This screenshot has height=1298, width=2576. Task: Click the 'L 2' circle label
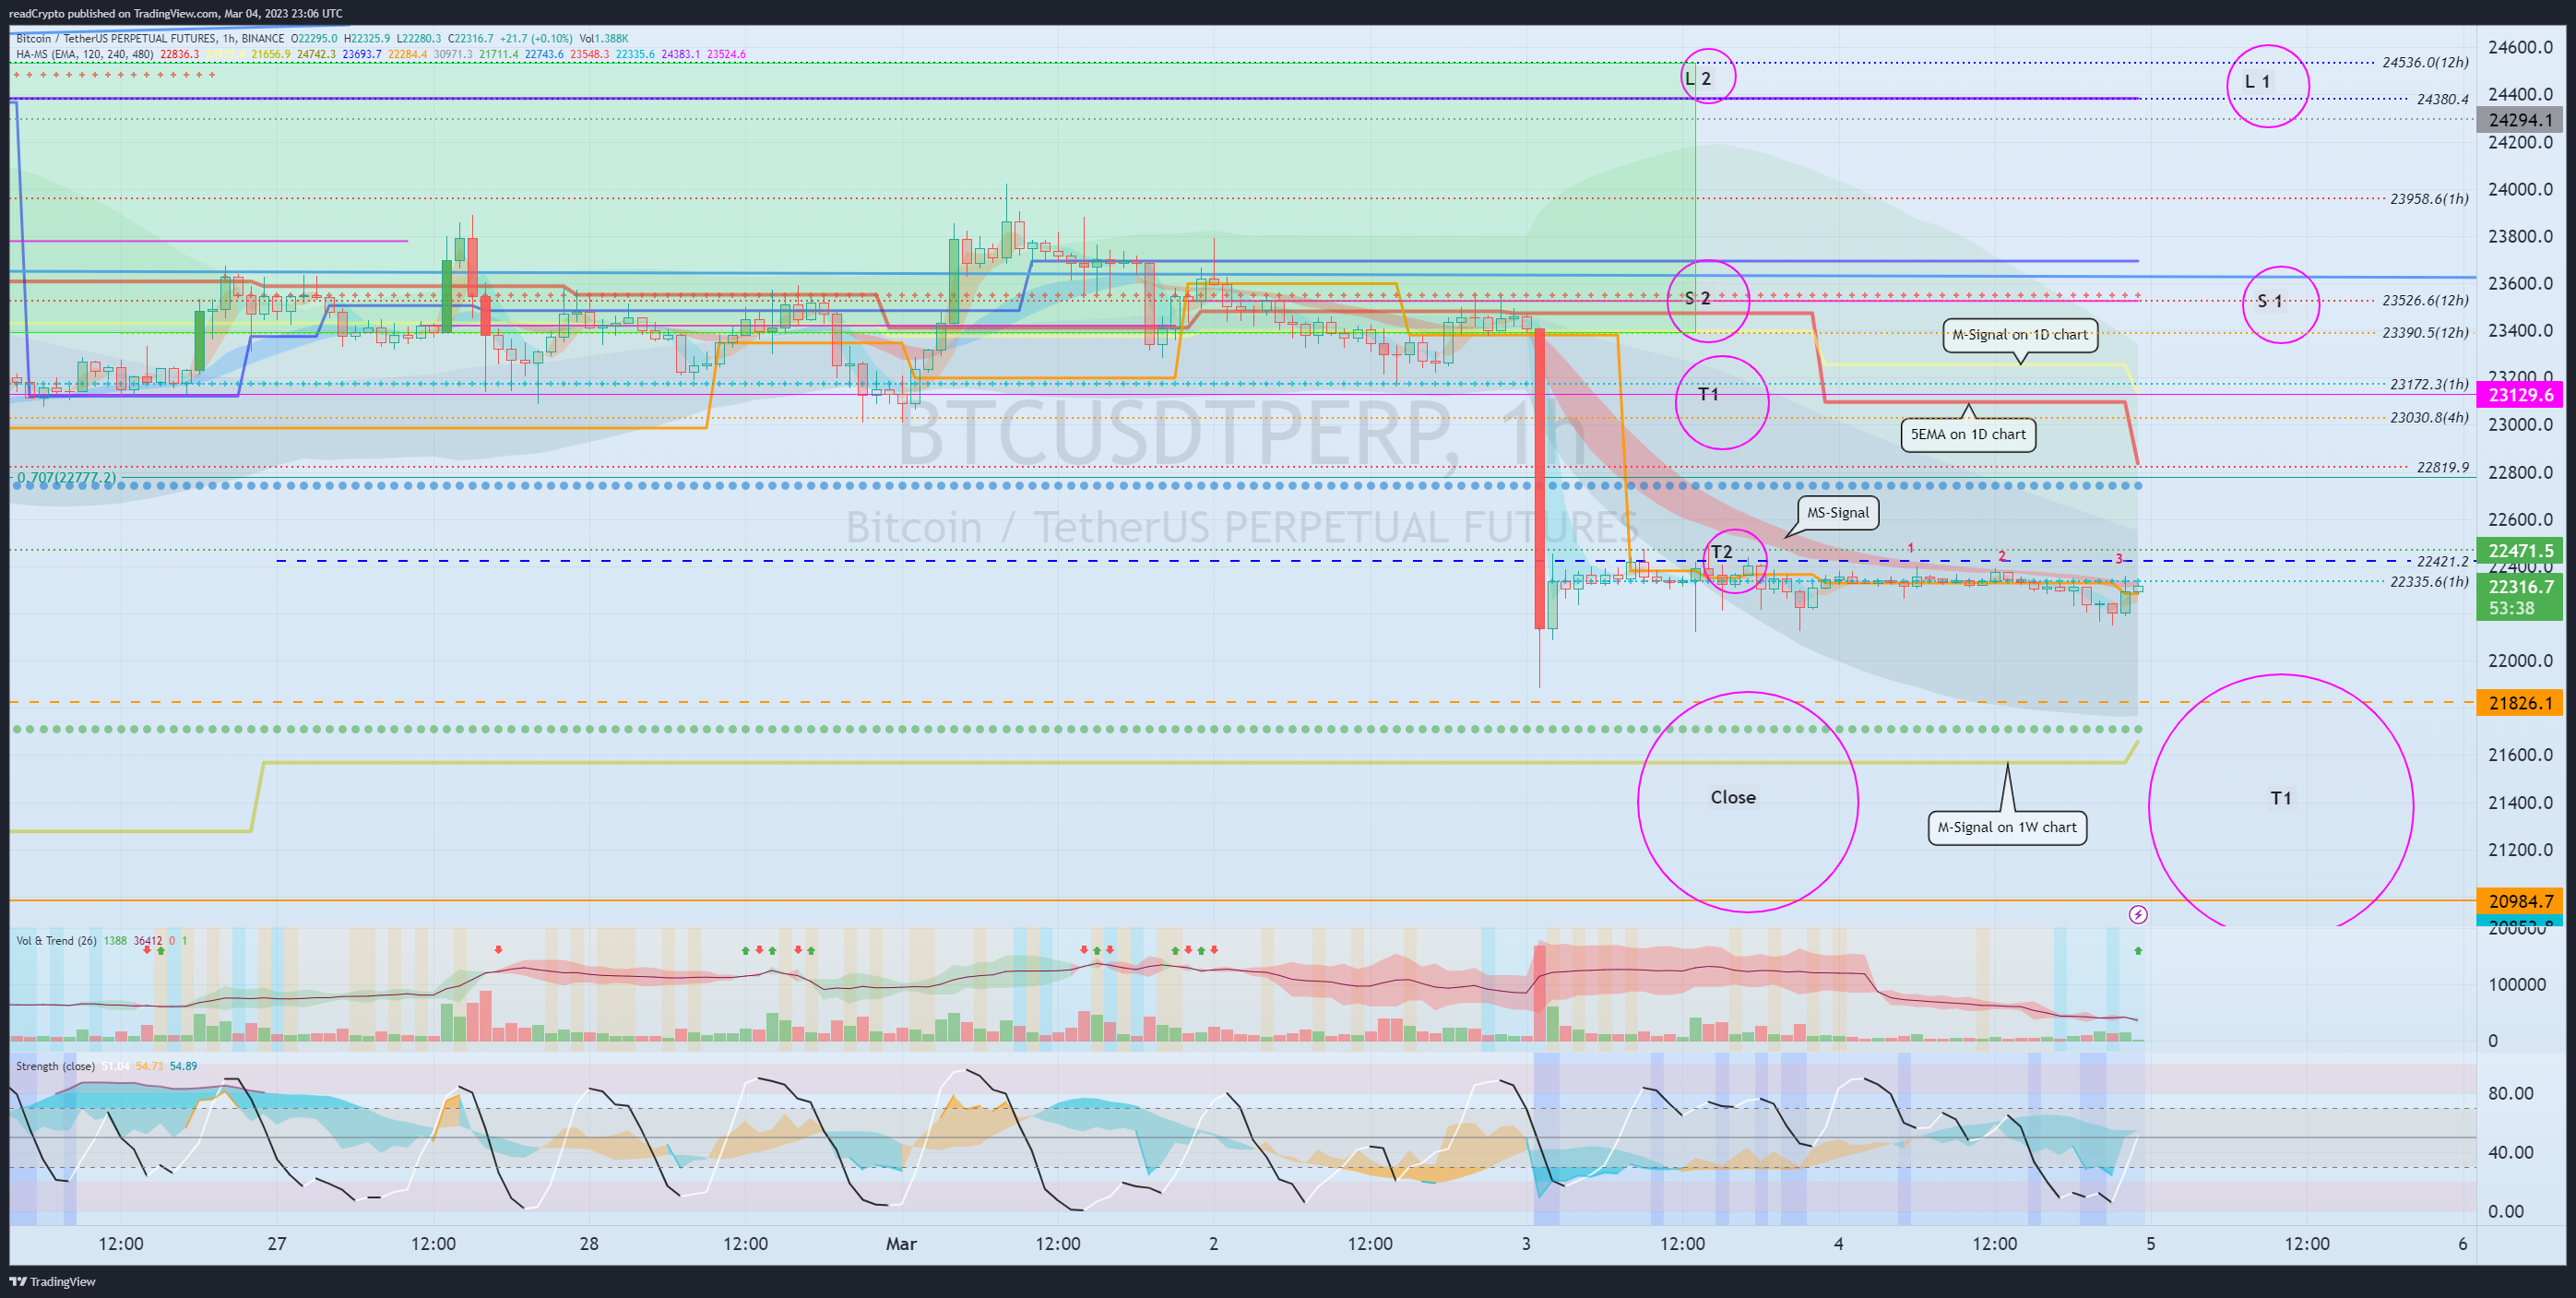pyautogui.click(x=1698, y=79)
